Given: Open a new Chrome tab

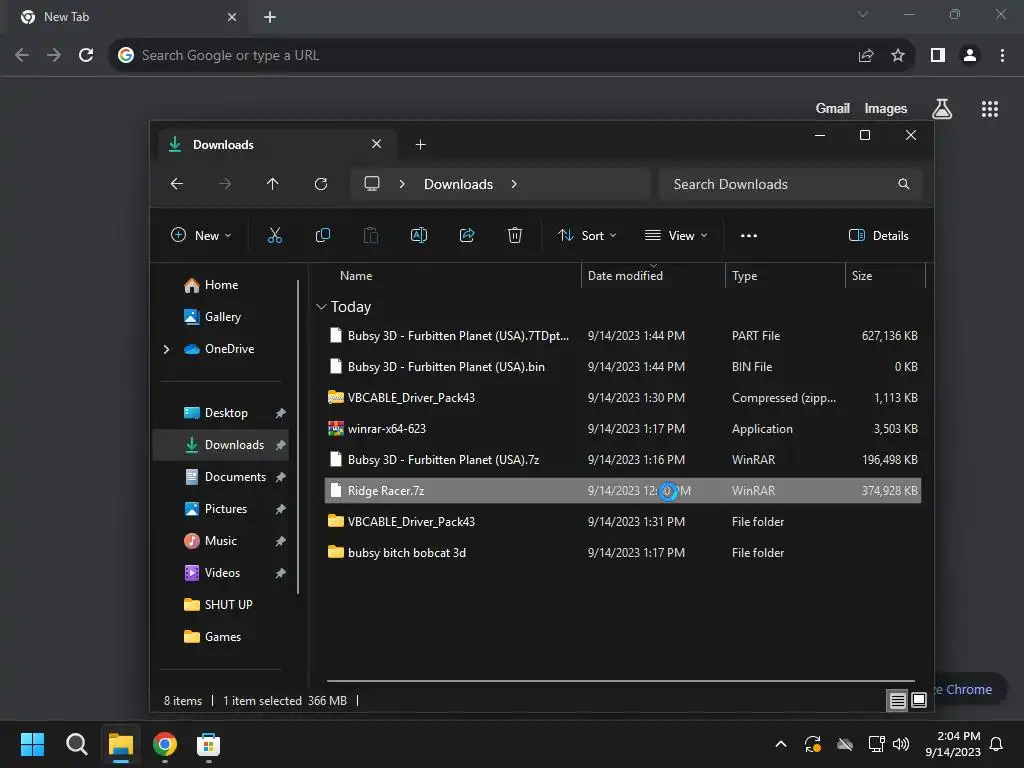Looking at the screenshot, I should [270, 17].
